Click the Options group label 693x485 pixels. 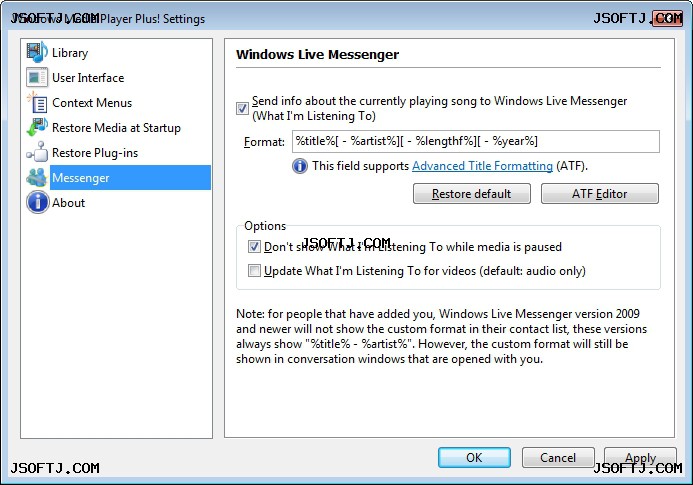pyautogui.click(x=265, y=226)
